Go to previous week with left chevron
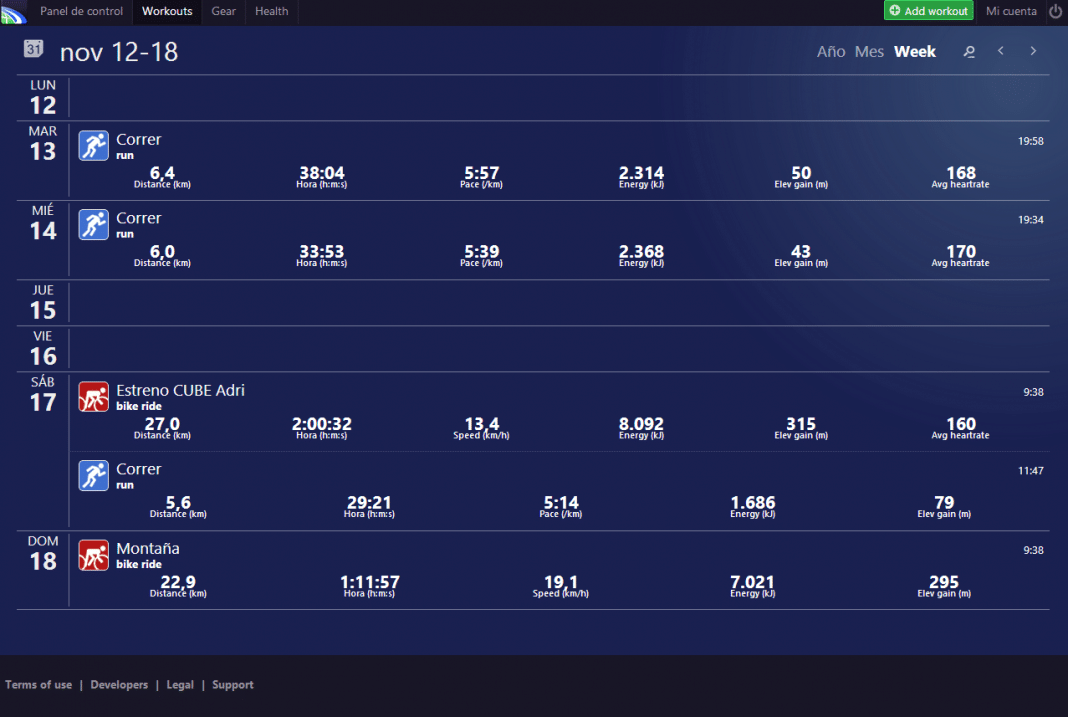1068x717 pixels. [1000, 50]
